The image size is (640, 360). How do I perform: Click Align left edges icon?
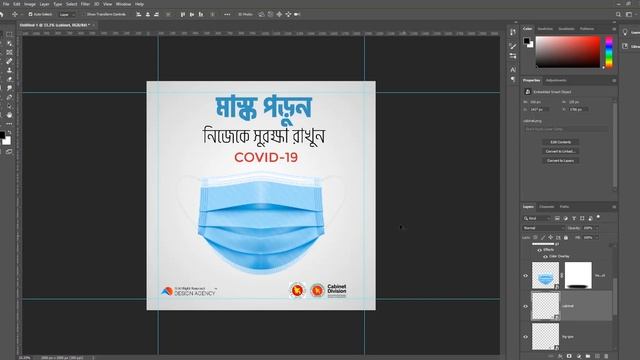139,14
